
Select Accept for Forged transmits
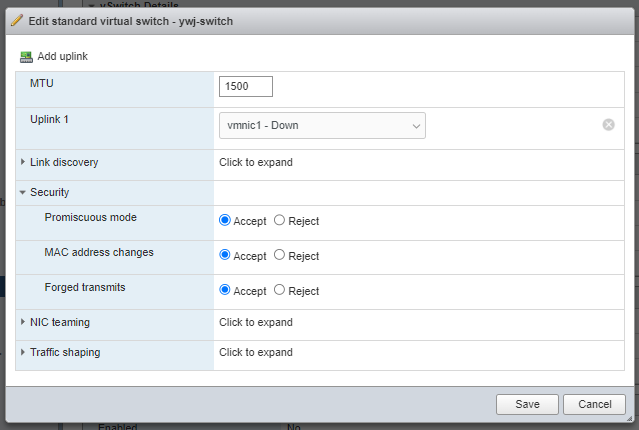[225, 290]
